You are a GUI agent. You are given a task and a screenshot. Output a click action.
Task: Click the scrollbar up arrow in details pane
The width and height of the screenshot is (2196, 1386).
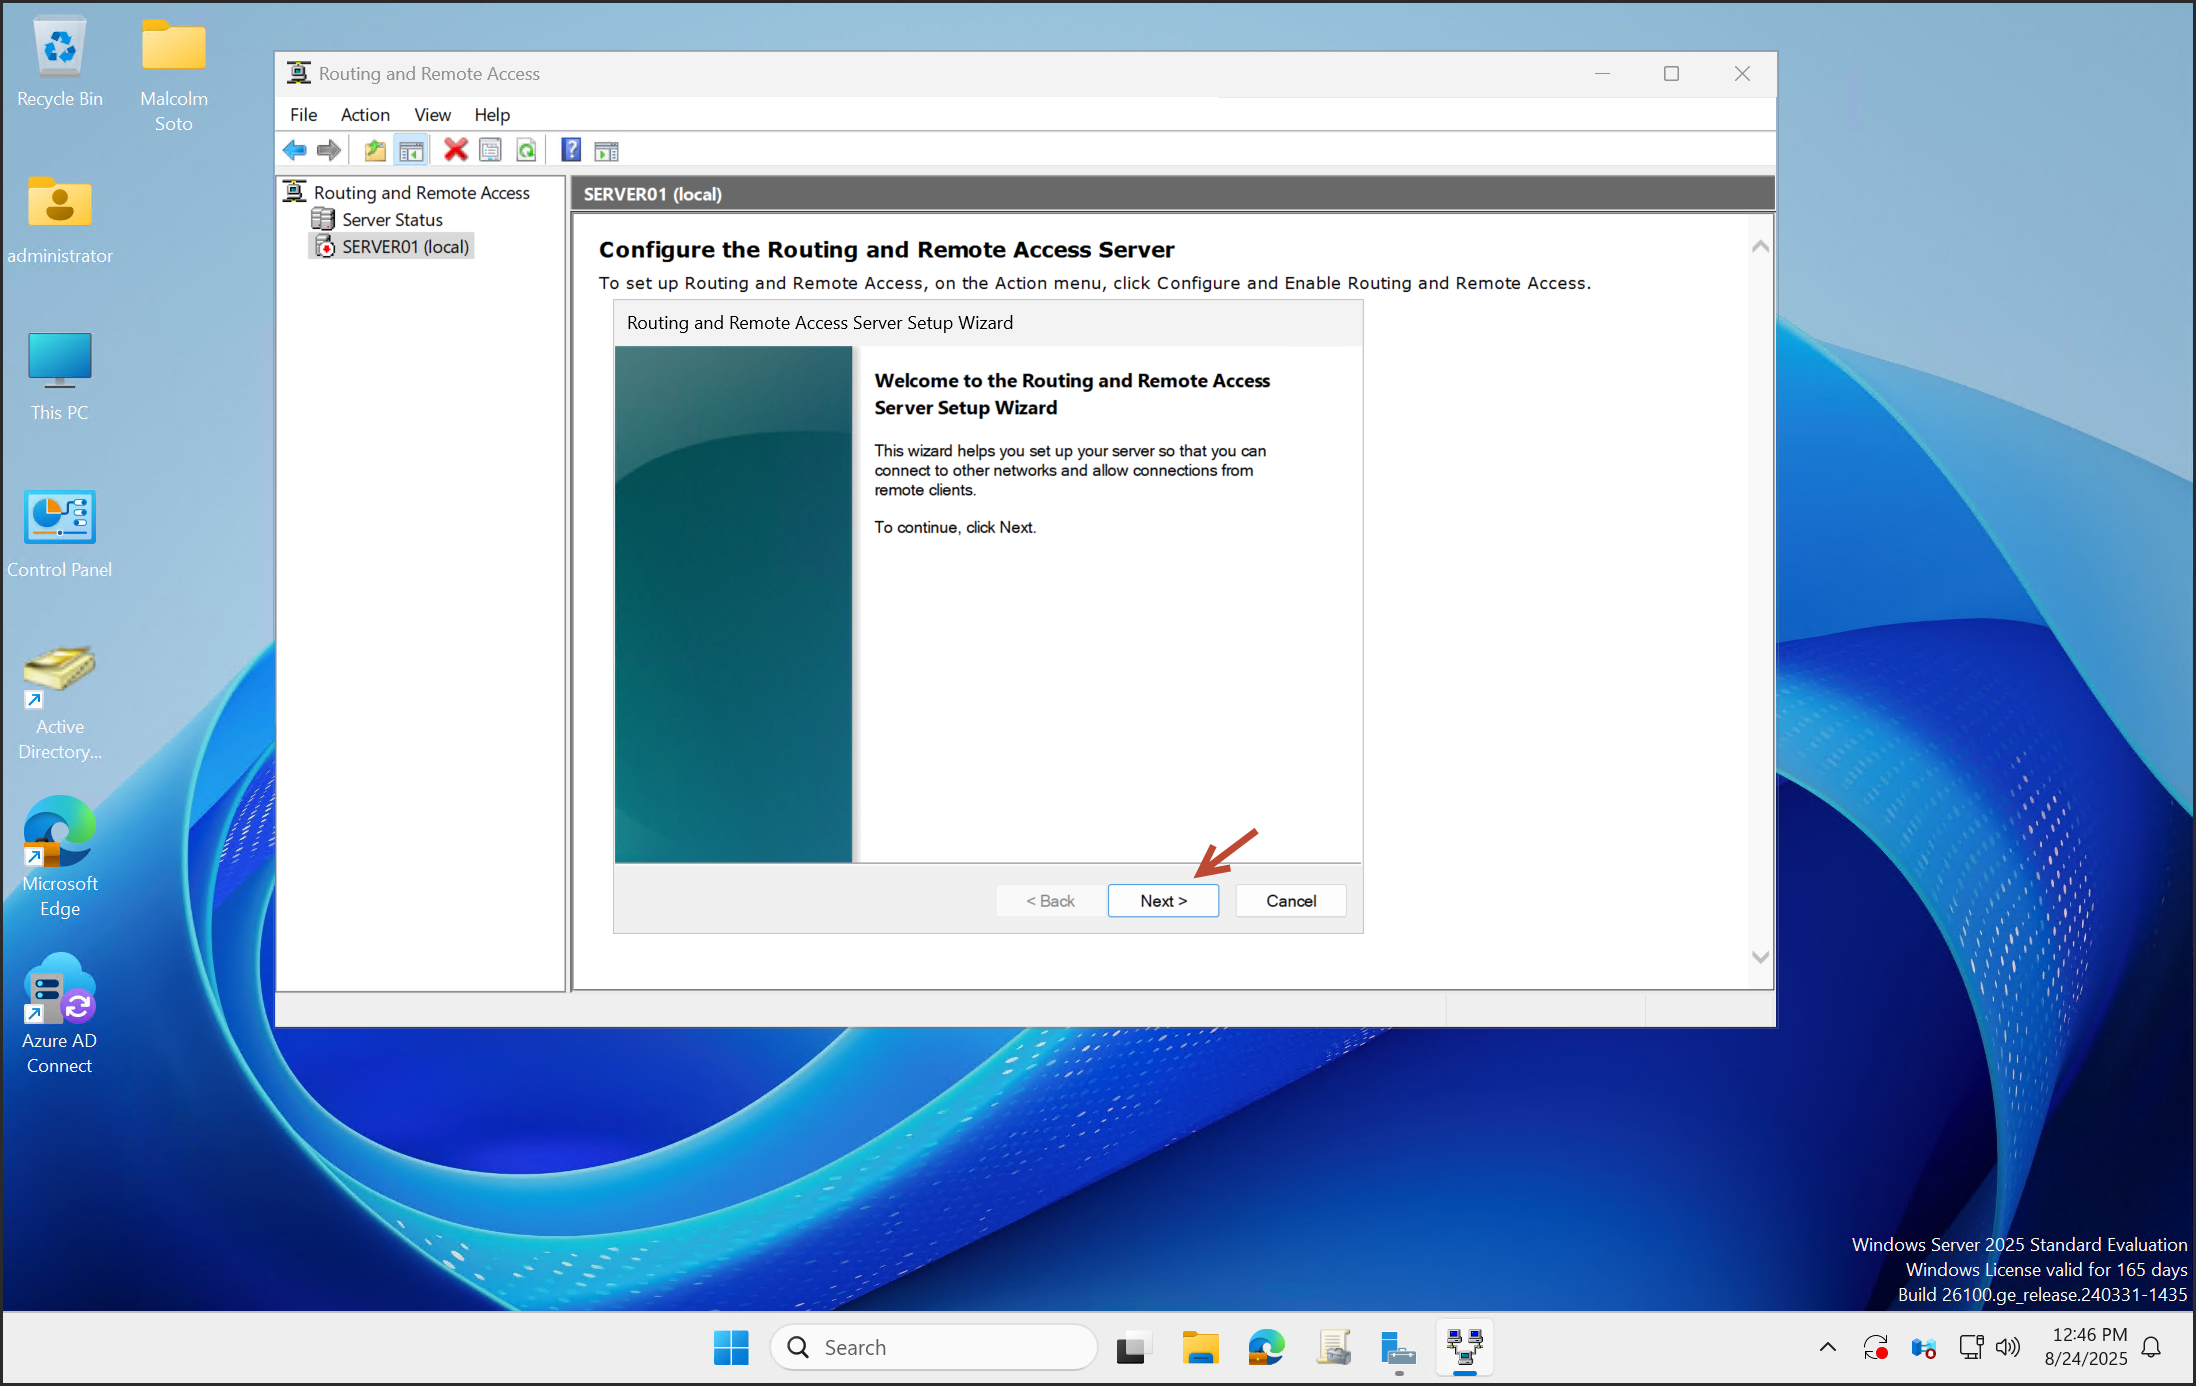[1760, 247]
